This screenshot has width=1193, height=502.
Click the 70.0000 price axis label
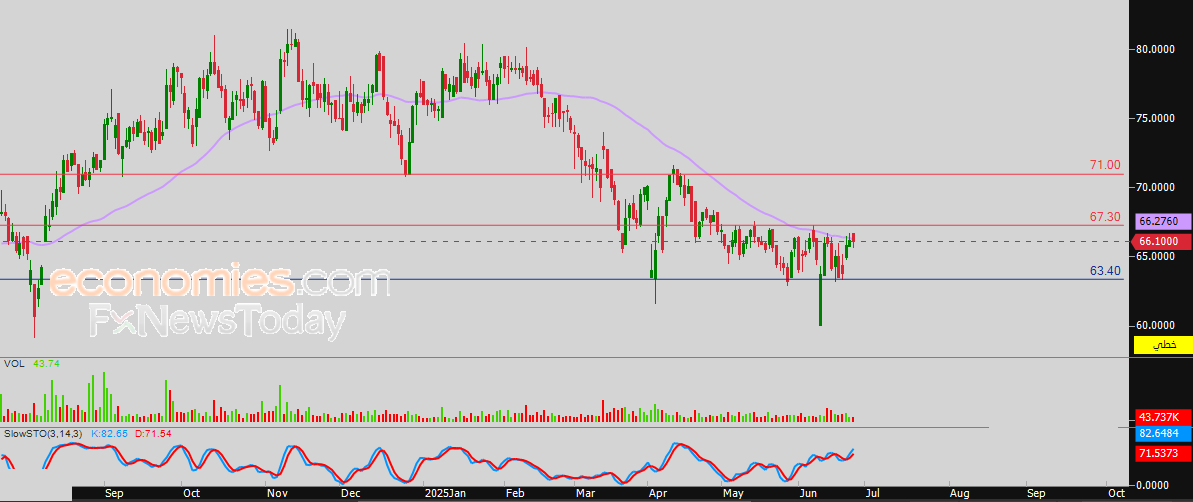[x=1156, y=187]
